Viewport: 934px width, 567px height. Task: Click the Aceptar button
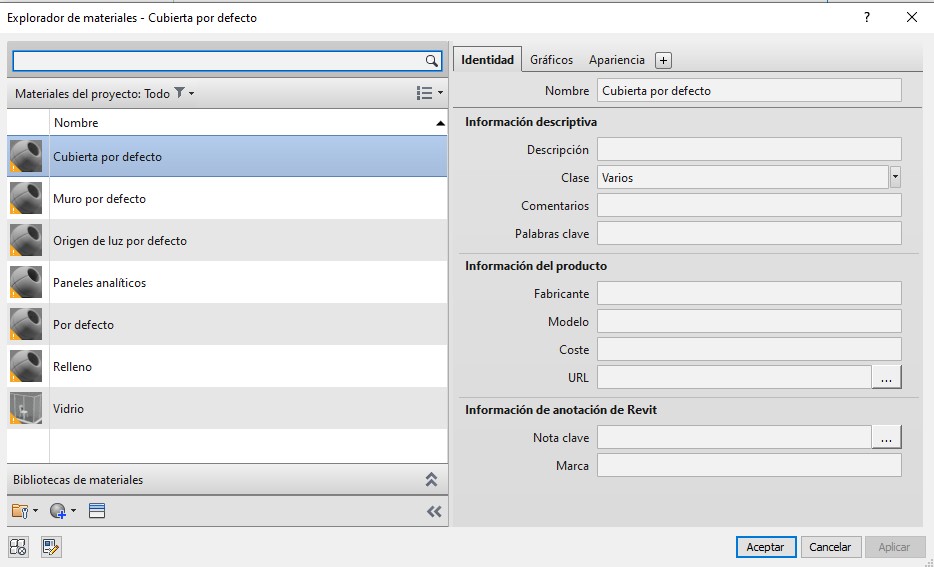pos(766,547)
